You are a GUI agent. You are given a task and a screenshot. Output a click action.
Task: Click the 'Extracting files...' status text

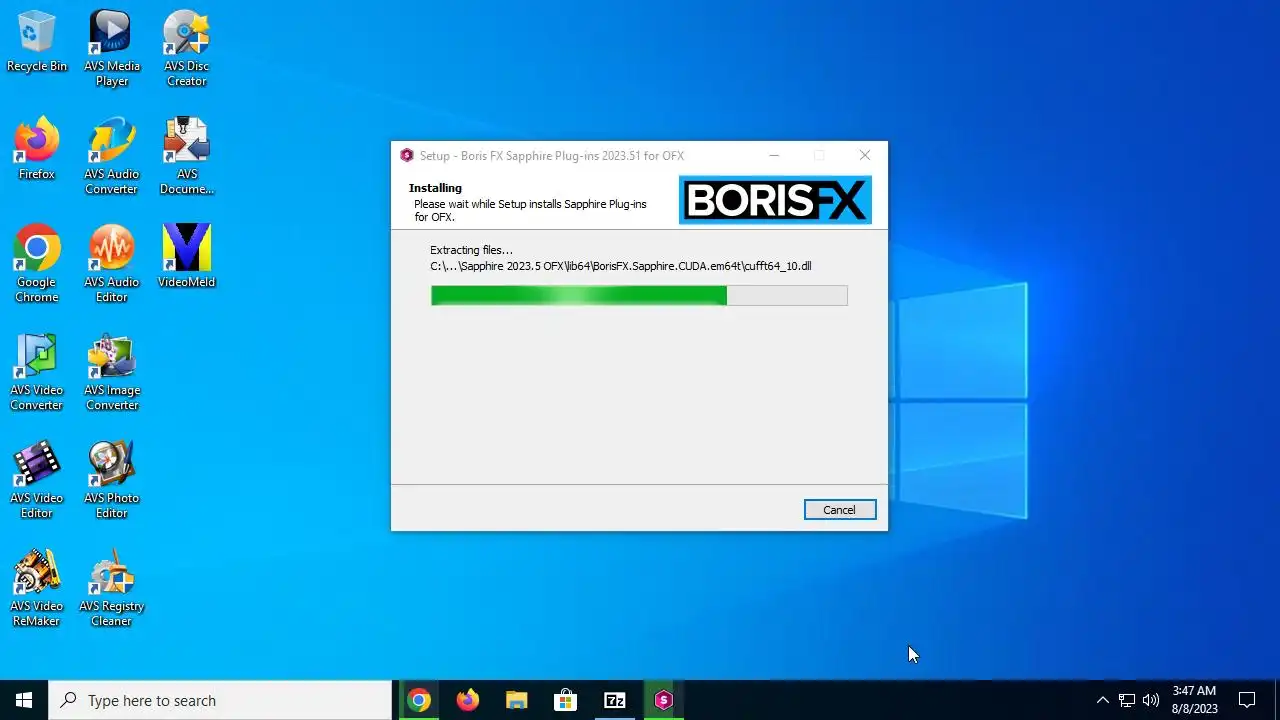471,250
